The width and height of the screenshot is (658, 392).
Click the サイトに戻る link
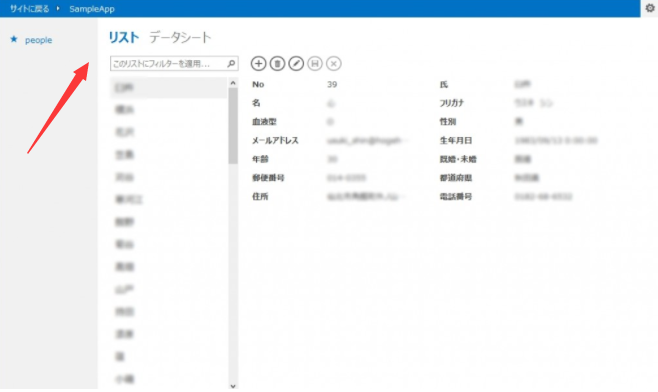[x=29, y=9]
